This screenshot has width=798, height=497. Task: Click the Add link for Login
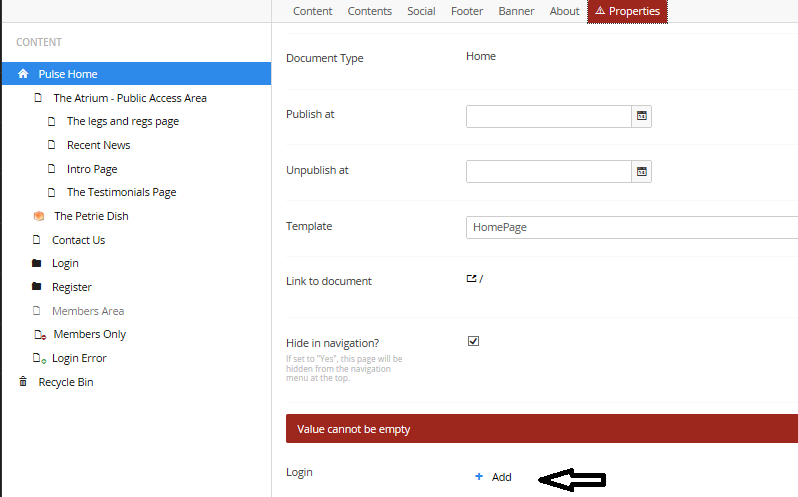tap(501, 477)
